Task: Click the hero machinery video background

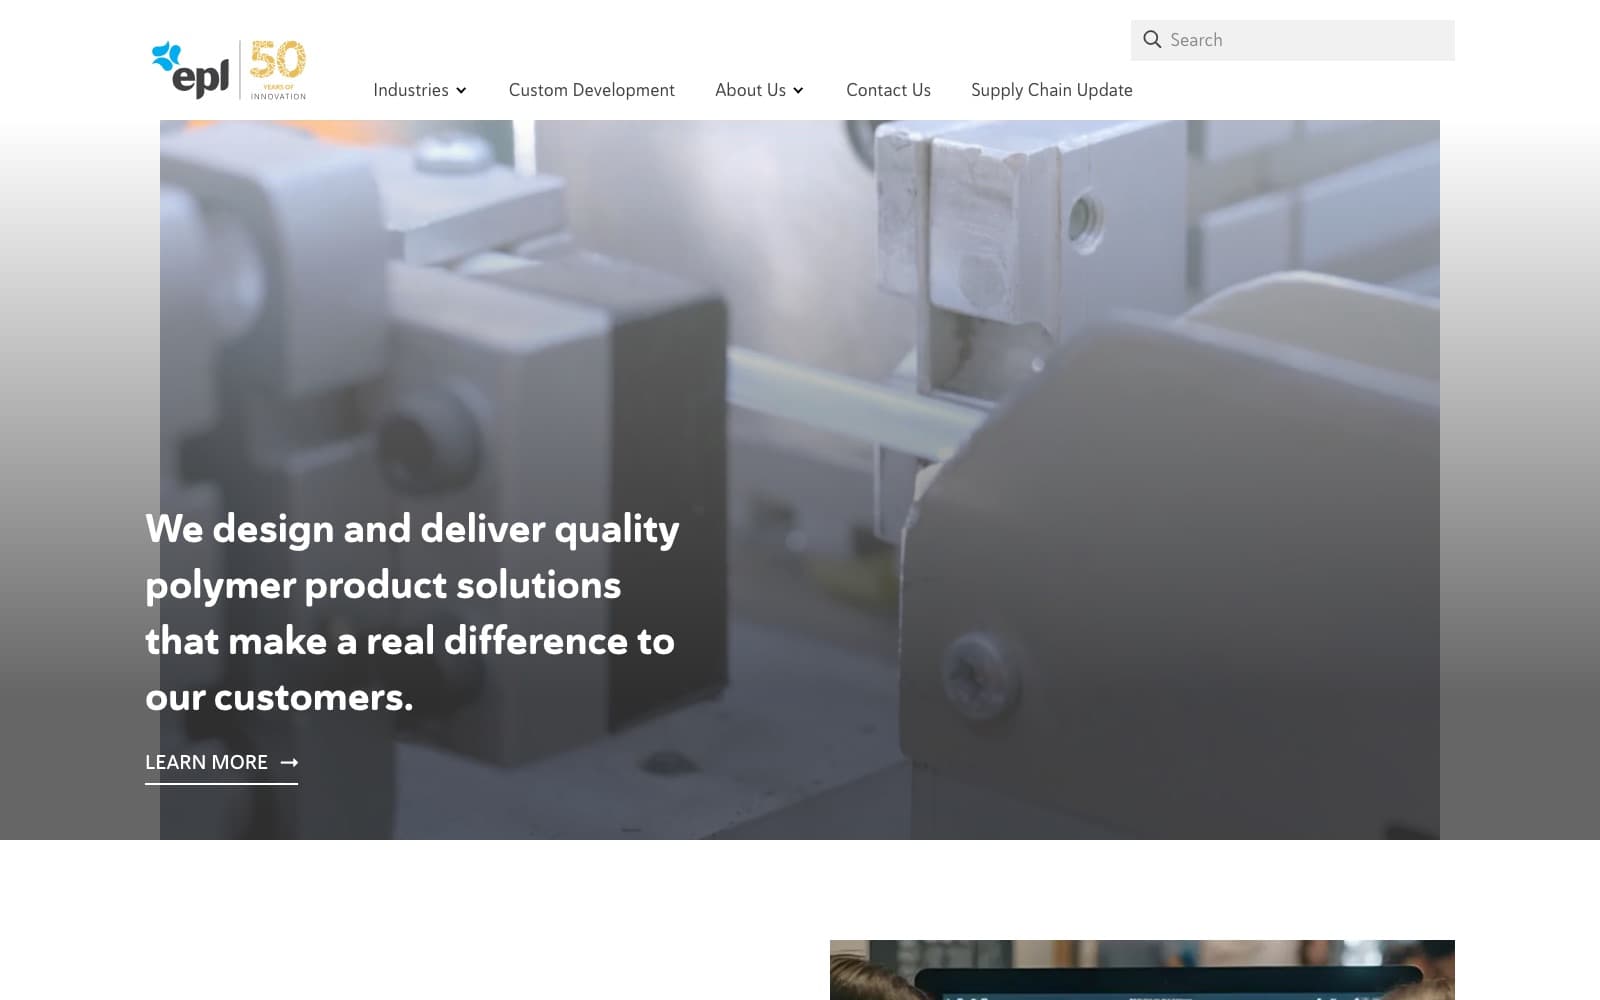Action: coord(1000,400)
